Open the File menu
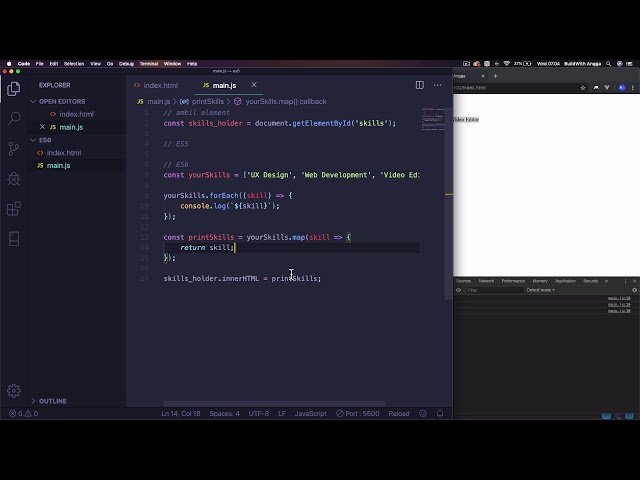This screenshot has width=640, height=480. coord(40,64)
